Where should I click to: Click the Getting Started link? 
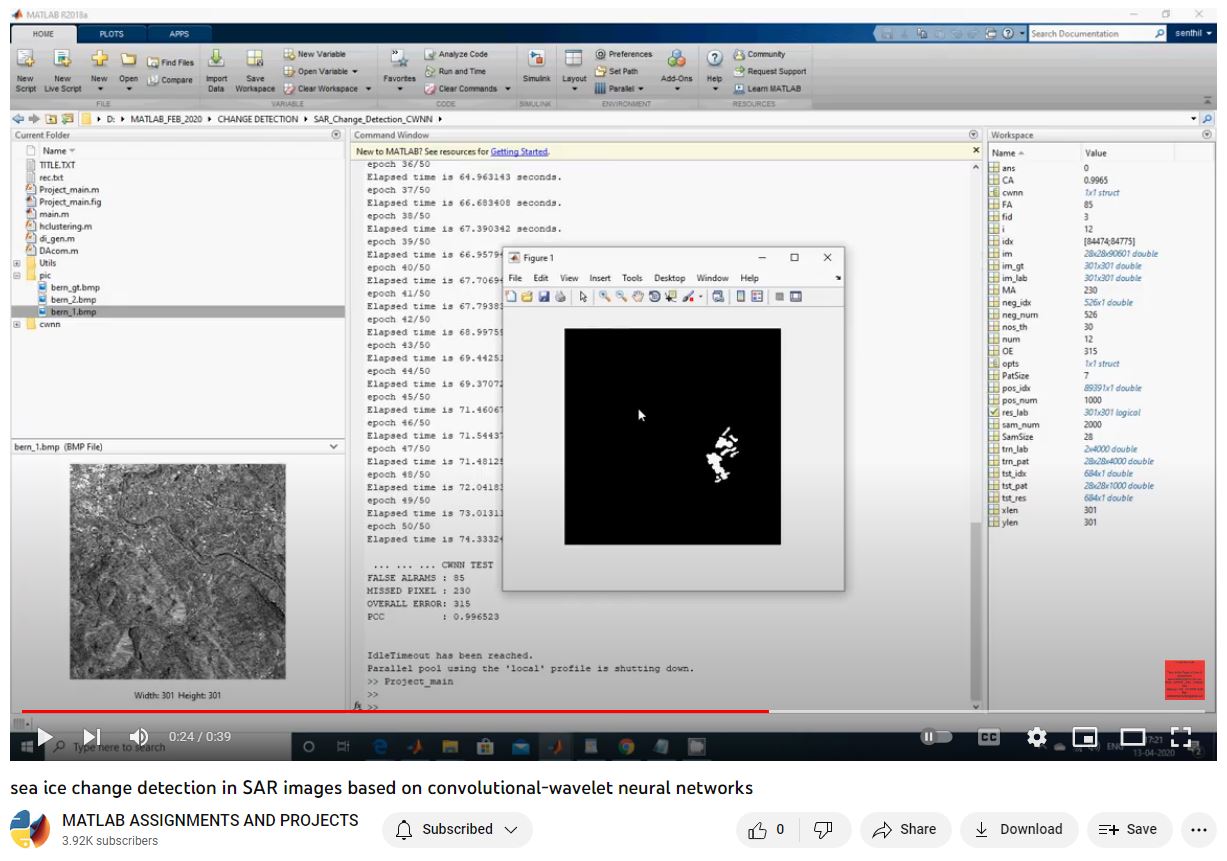click(519, 152)
